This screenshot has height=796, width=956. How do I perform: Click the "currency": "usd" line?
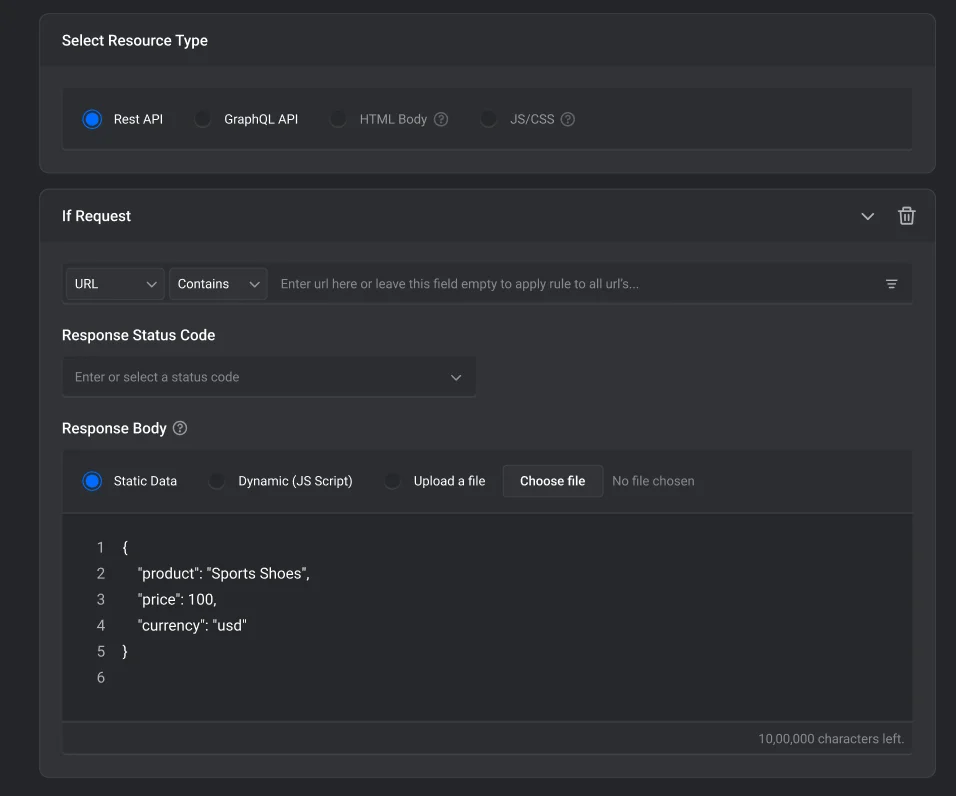click(192, 625)
